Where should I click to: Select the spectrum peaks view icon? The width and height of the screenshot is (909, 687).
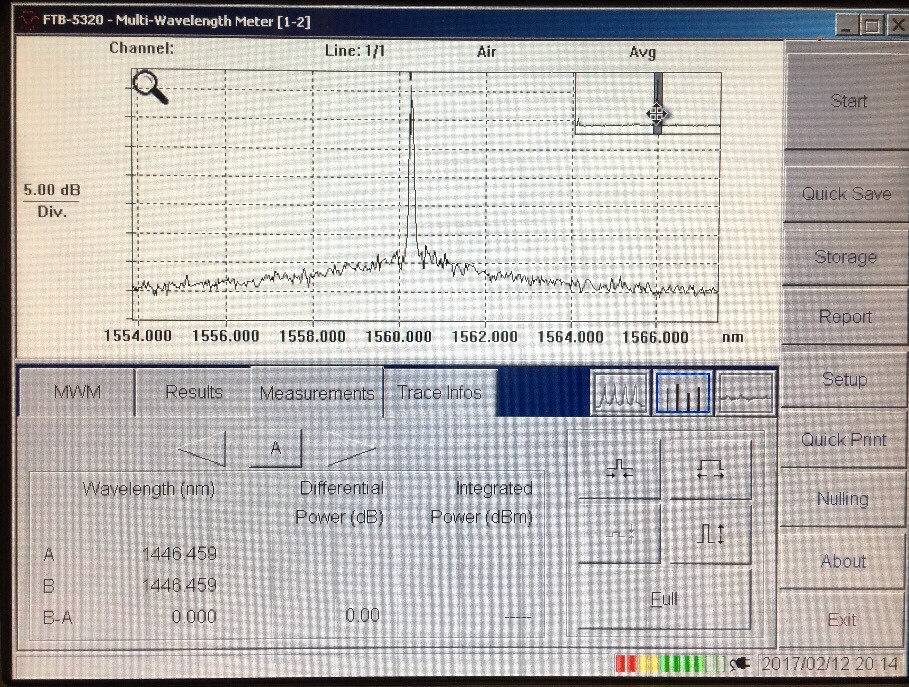[x=620, y=394]
